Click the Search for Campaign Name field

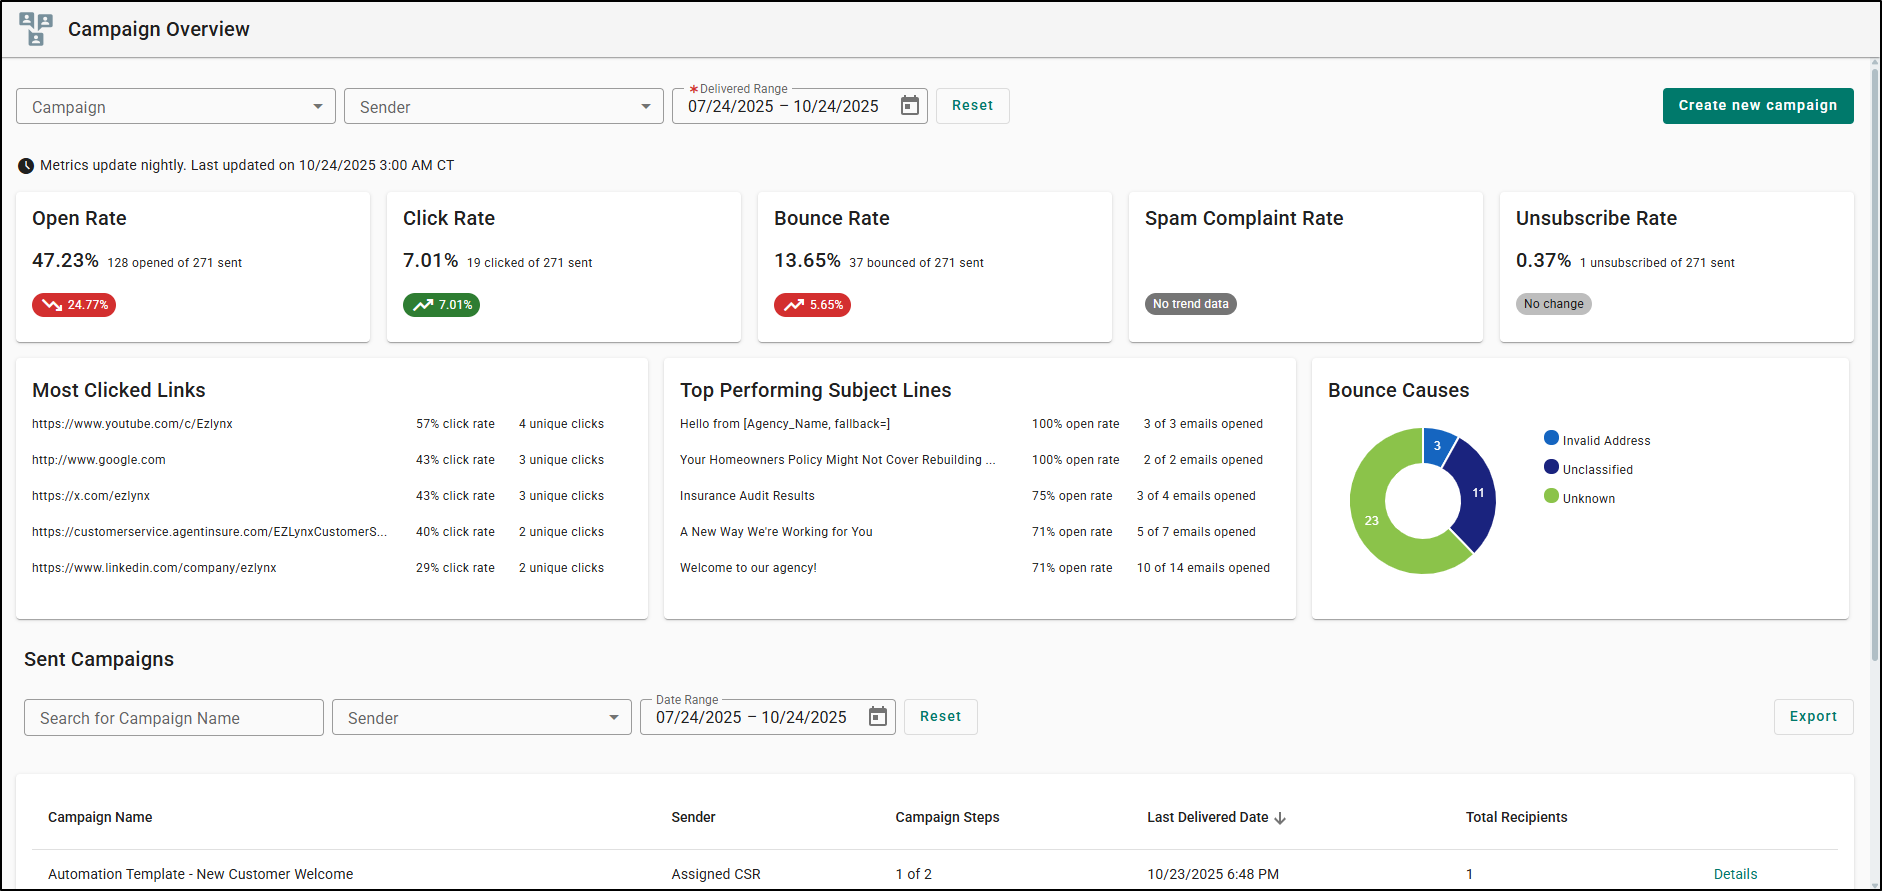pos(174,717)
